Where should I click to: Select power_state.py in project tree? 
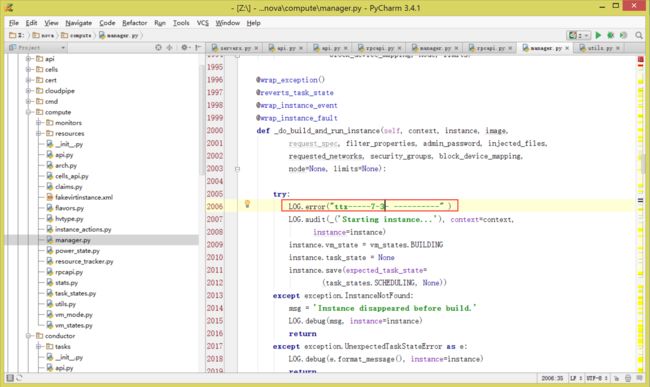pos(77,251)
